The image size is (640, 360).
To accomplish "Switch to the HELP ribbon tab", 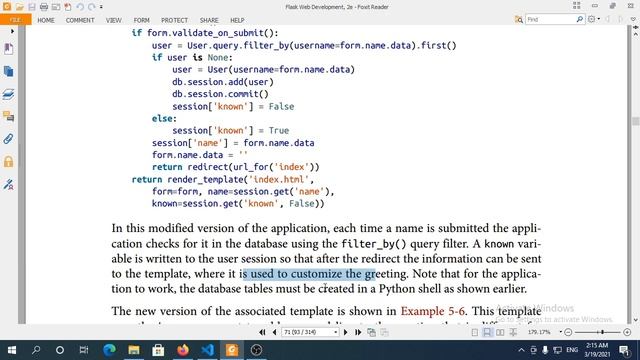I will [237, 20].
